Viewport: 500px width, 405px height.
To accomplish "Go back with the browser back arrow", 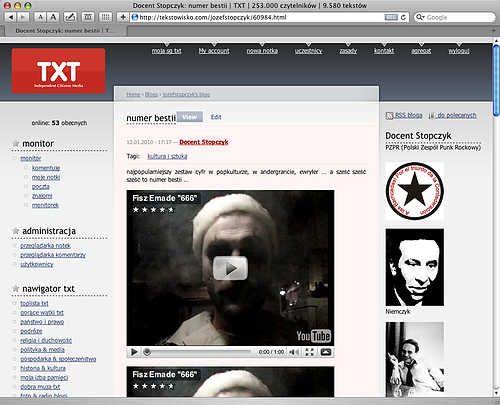I will (11, 17).
